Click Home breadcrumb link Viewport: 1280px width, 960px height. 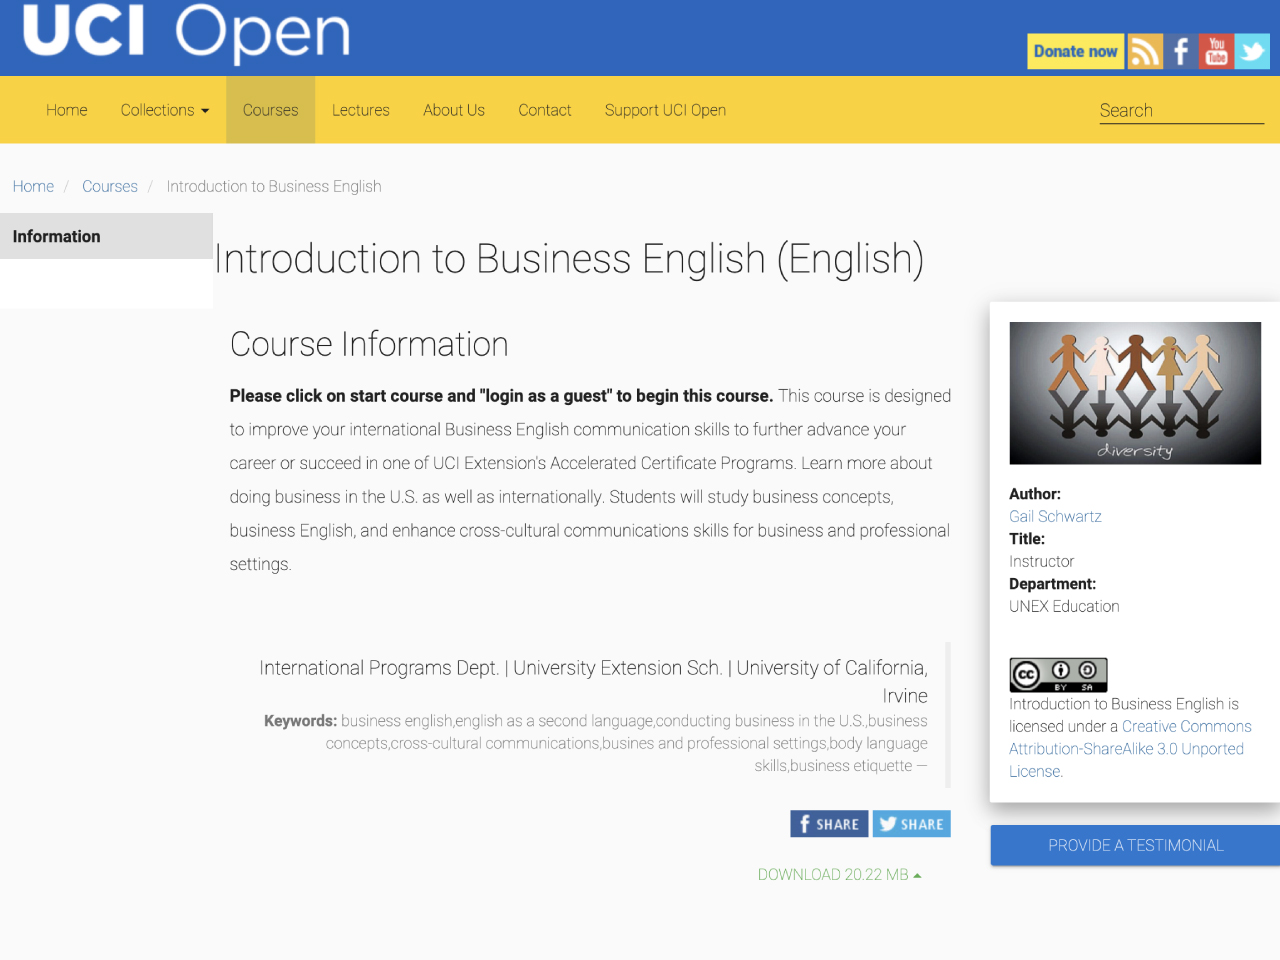(33, 186)
